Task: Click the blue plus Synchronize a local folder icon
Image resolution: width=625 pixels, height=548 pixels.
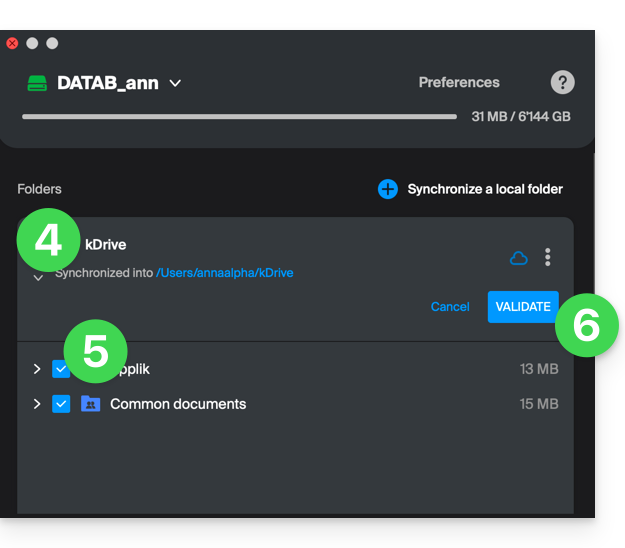Action: click(387, 189)
